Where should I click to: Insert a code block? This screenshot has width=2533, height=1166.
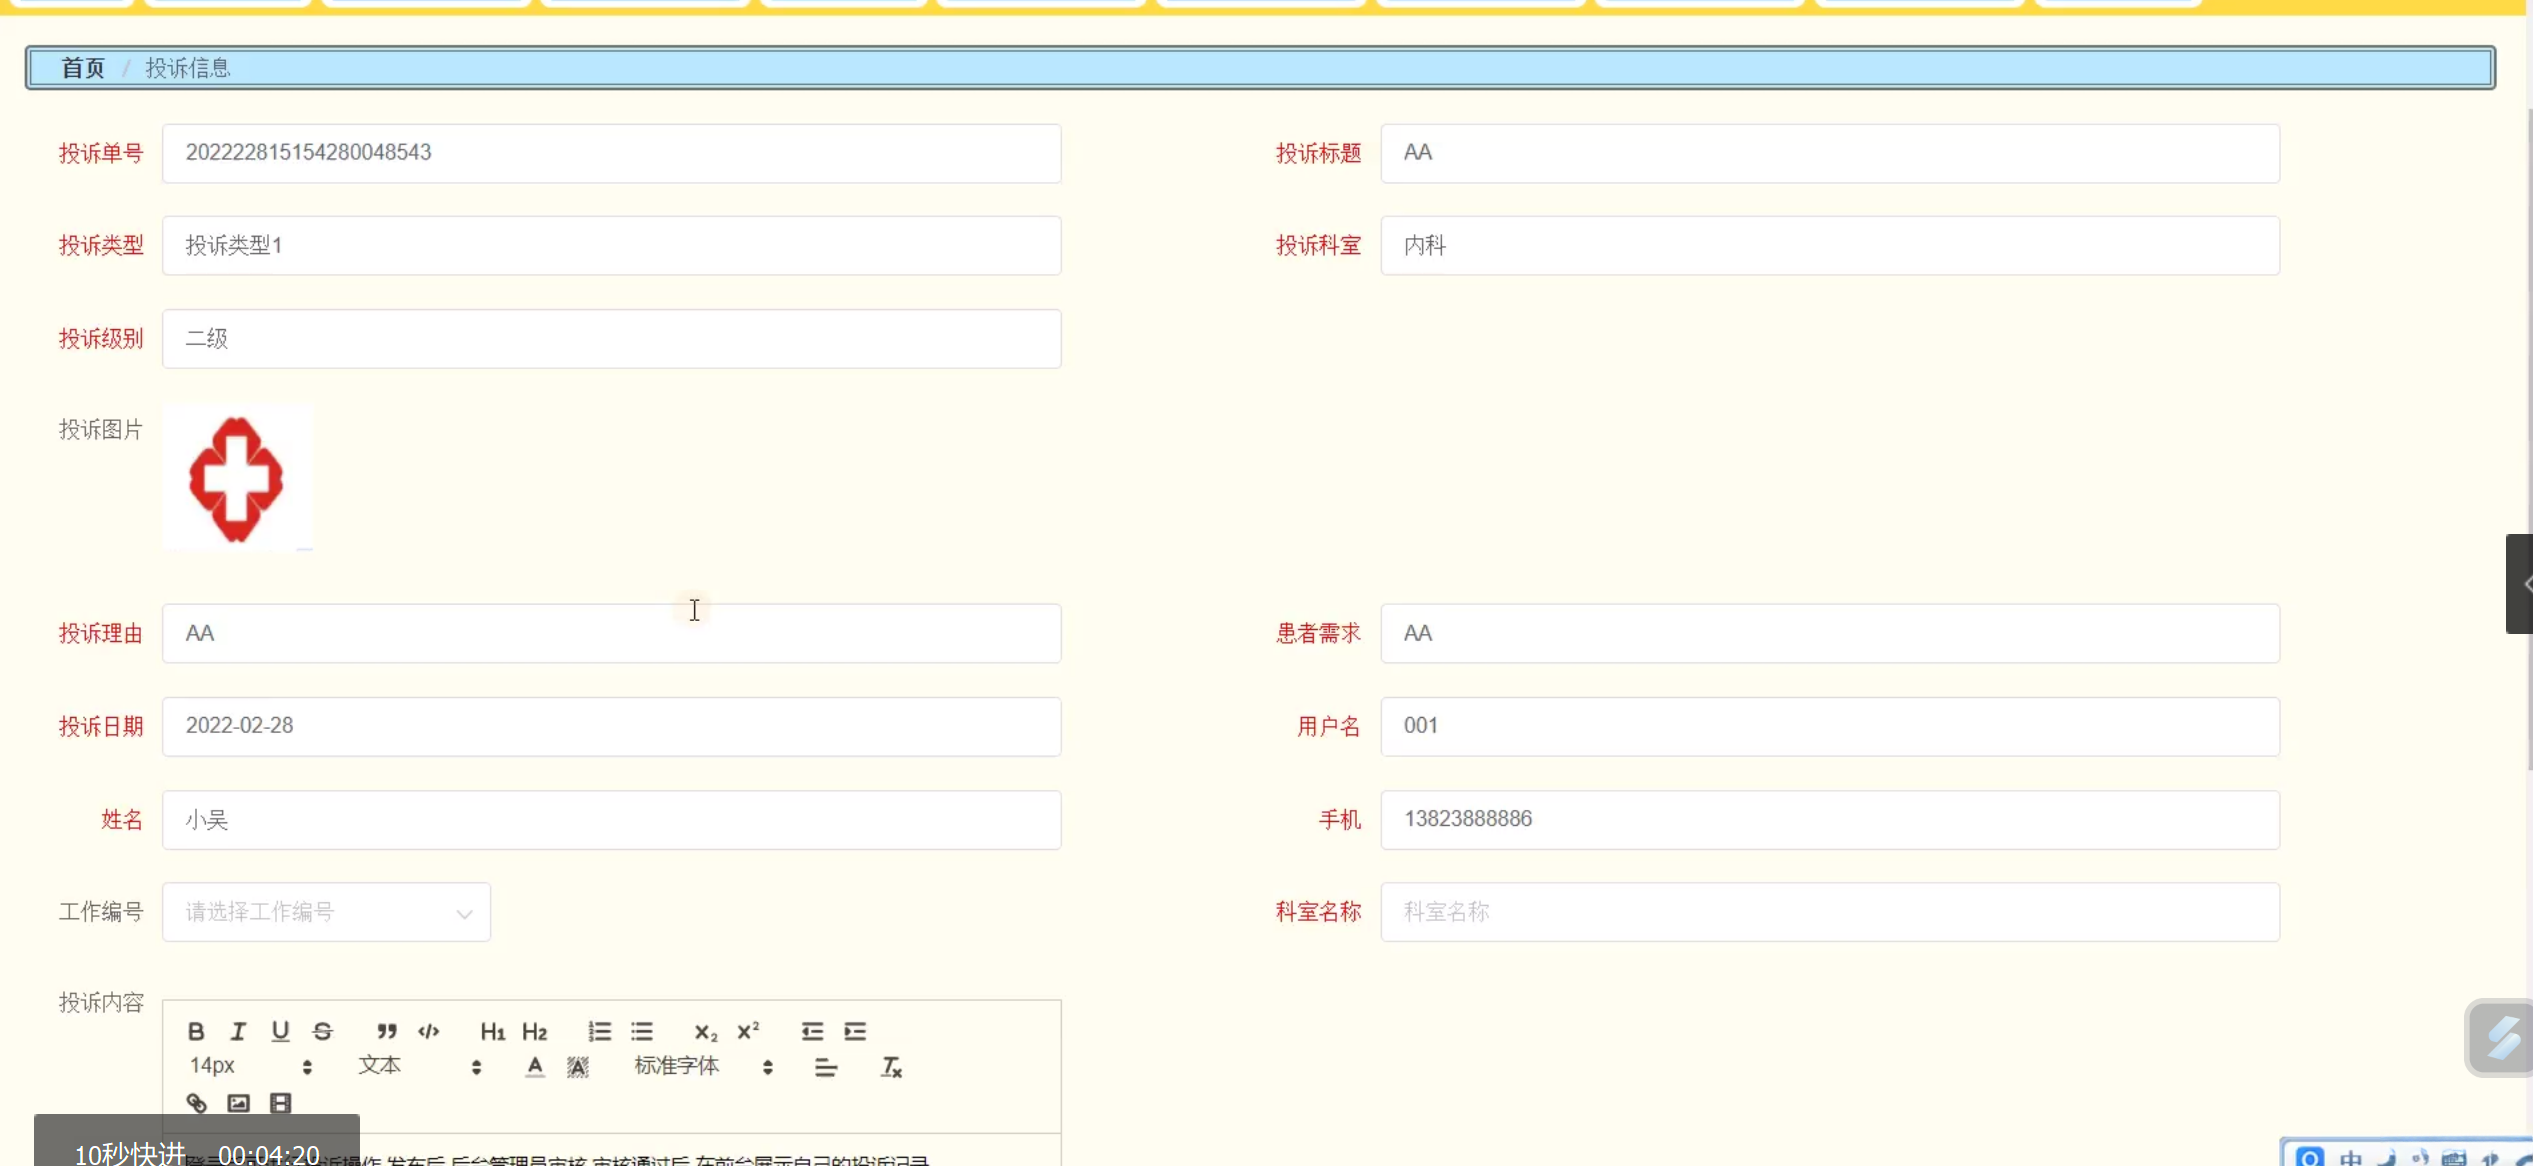point(429,1031)
